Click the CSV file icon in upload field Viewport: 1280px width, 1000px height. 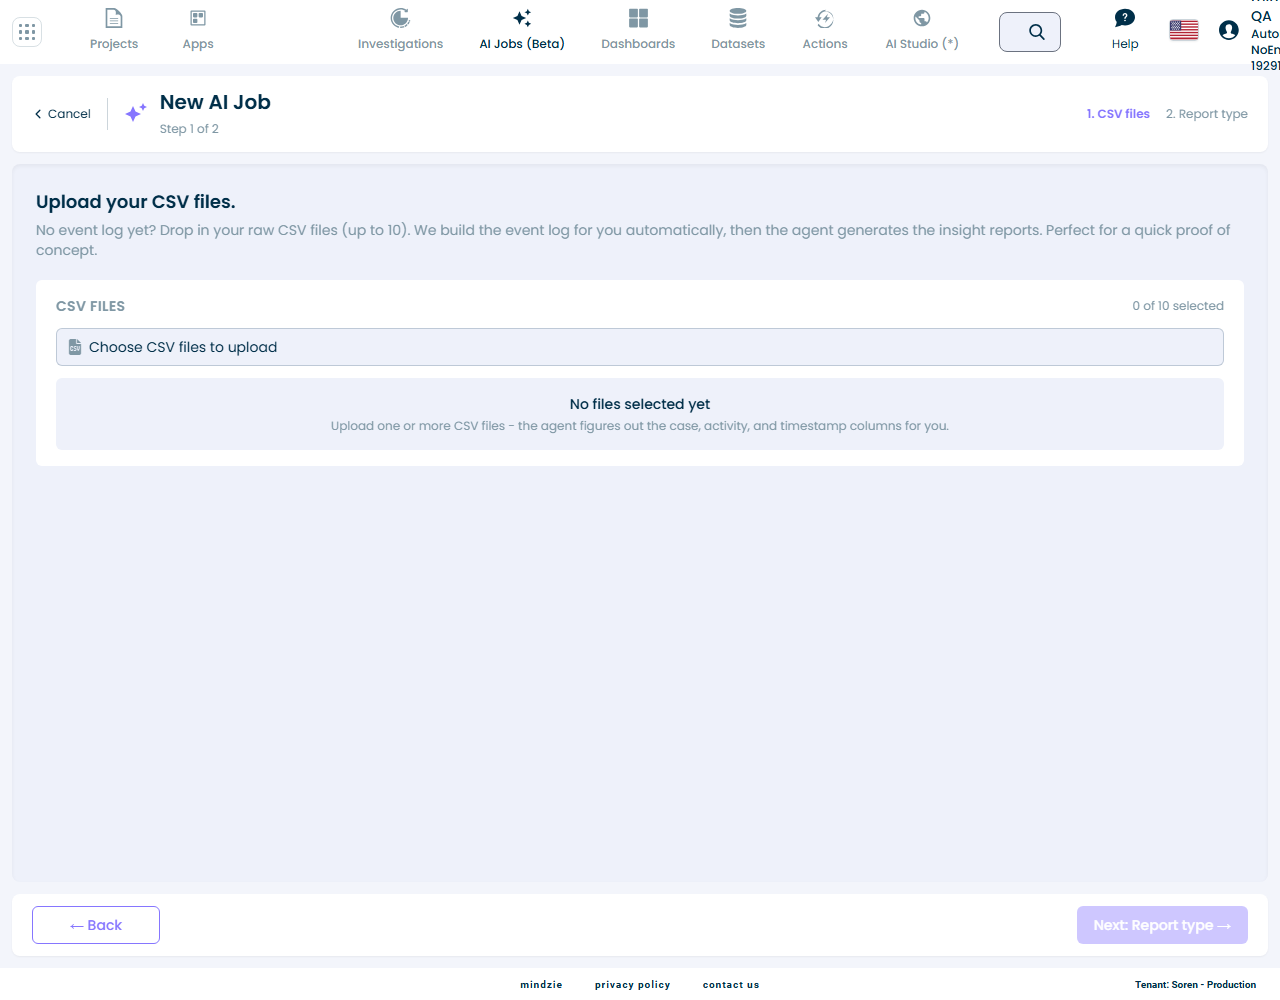coord(75,347)
